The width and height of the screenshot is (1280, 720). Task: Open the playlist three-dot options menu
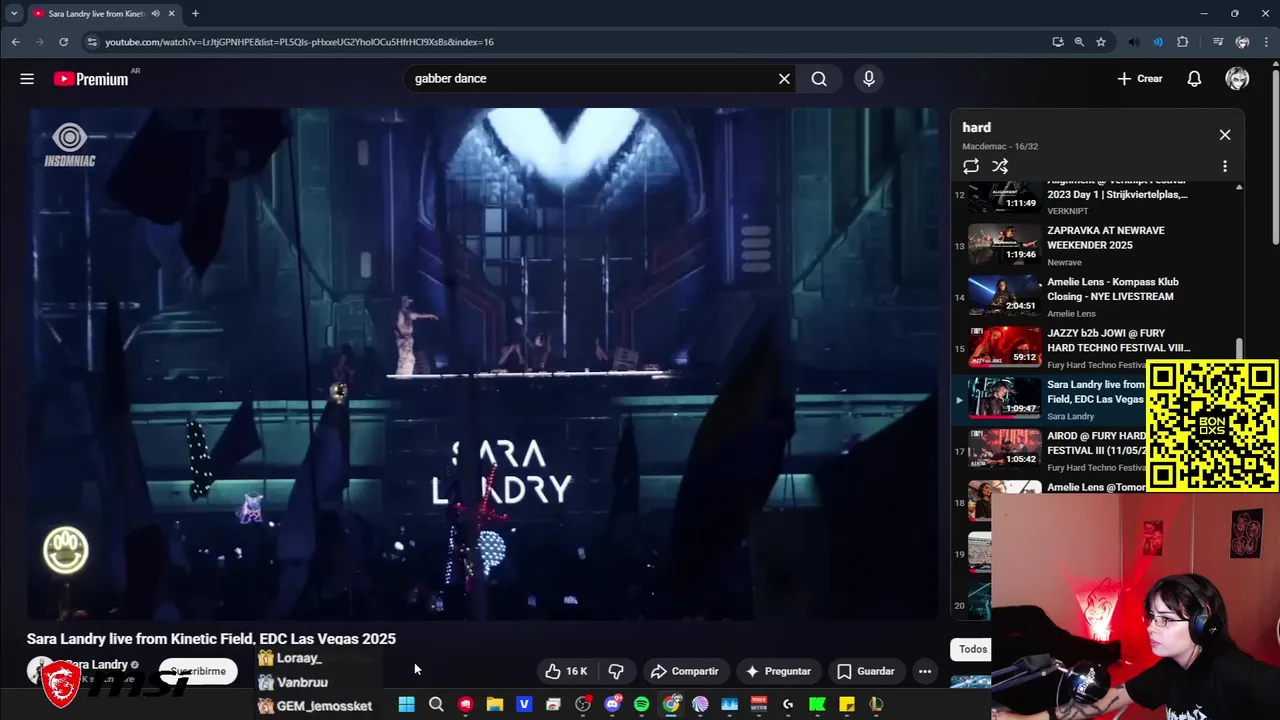(1225, 167)
